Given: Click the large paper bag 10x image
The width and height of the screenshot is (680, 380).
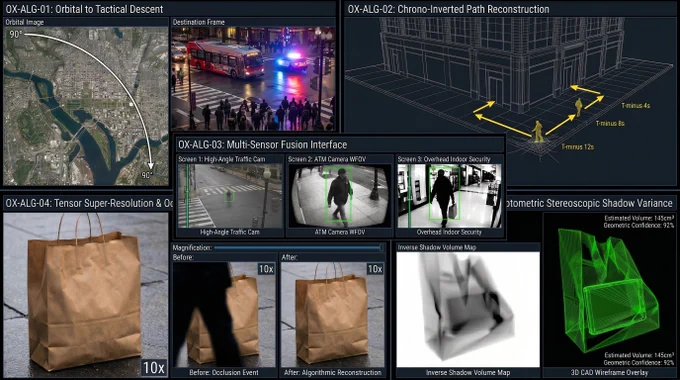Looking at the screenshot, I should (86, 295).
